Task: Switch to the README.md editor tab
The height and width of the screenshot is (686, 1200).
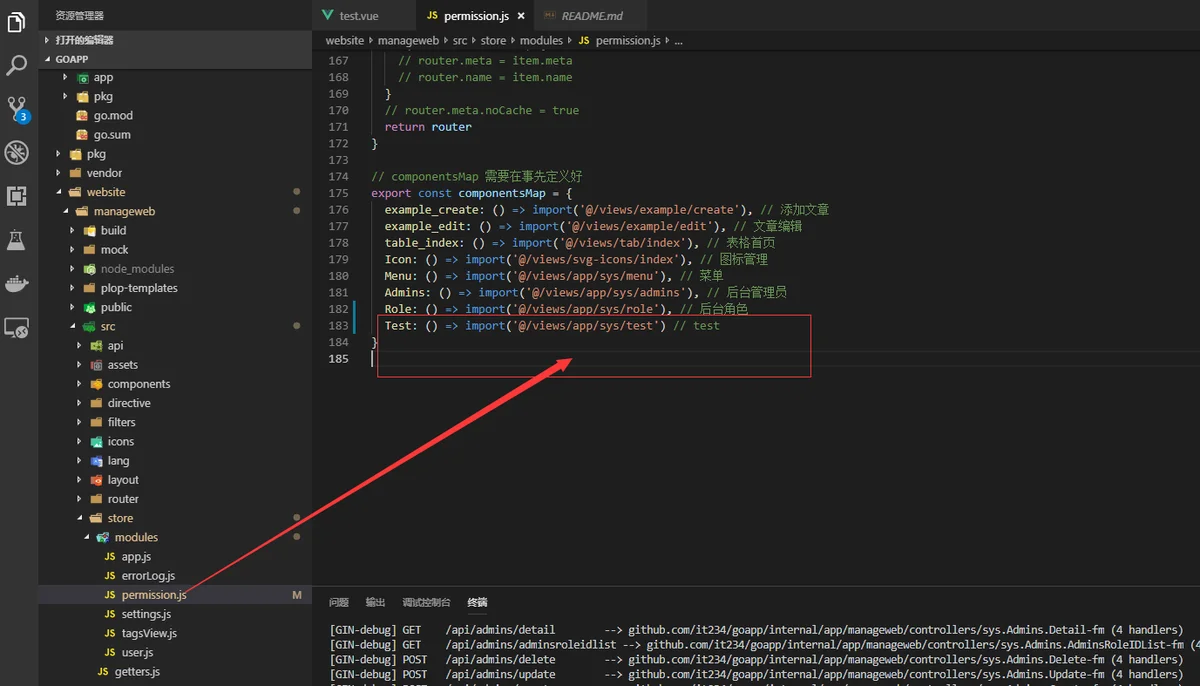Action: [x=593, y=16]
